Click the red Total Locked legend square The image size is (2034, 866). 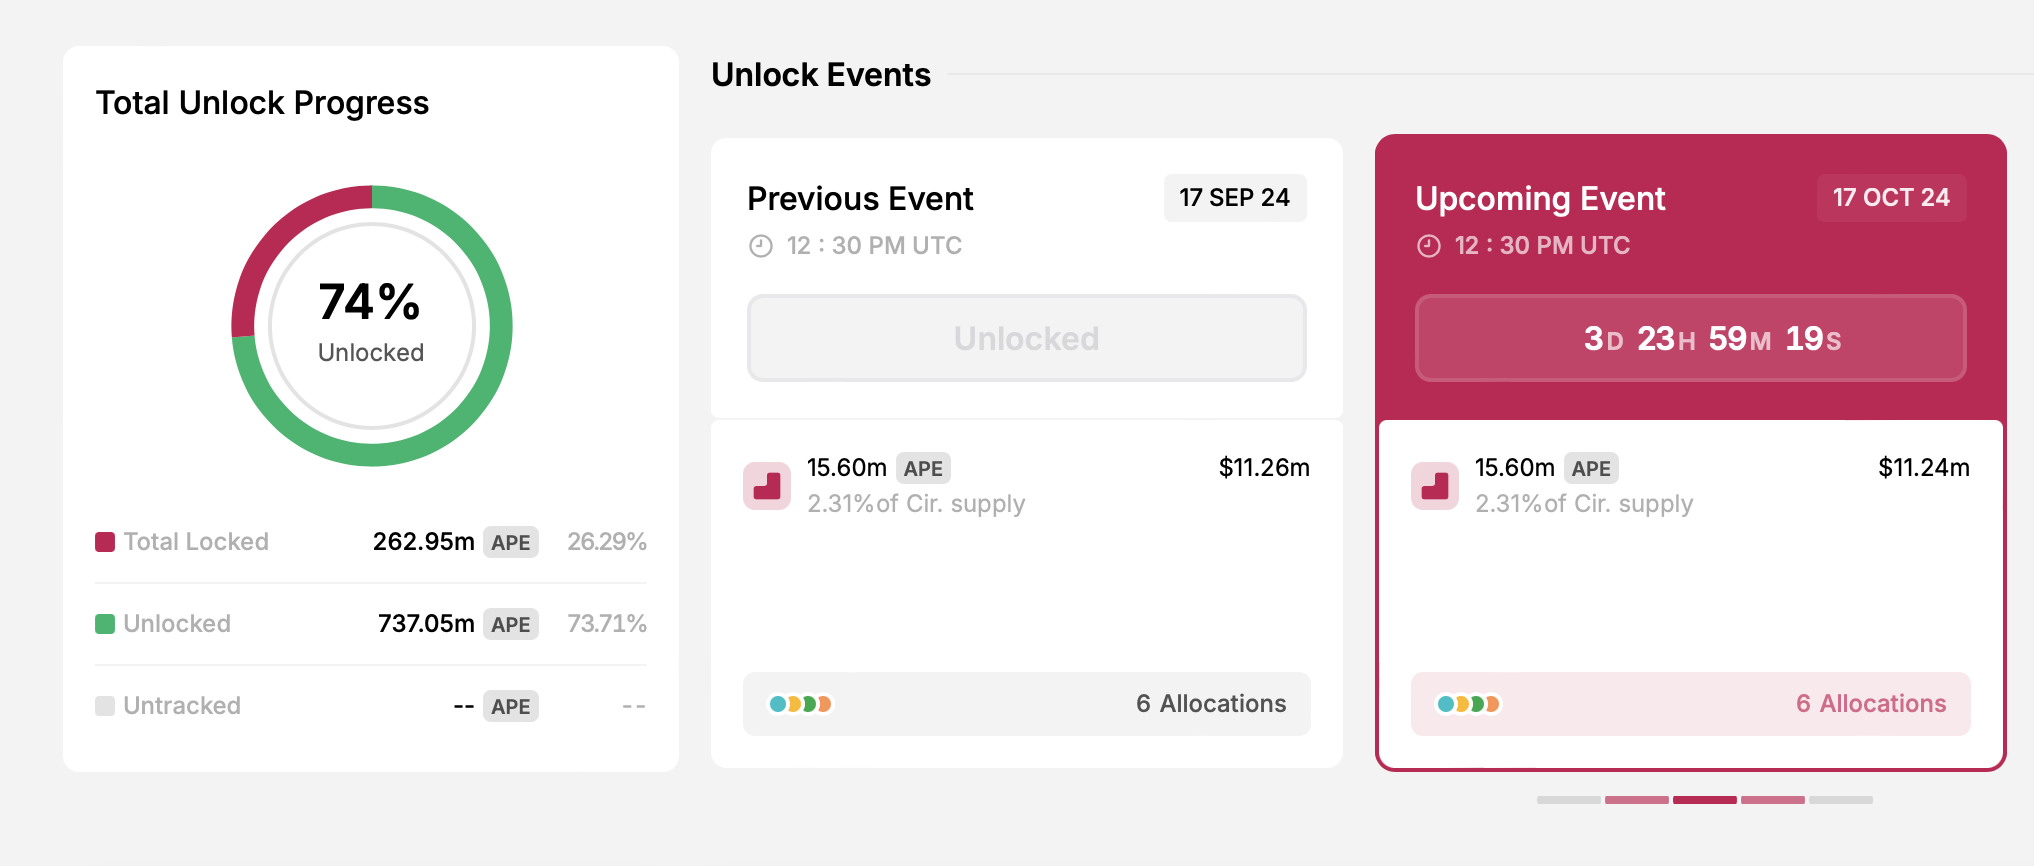click(105, 542)
